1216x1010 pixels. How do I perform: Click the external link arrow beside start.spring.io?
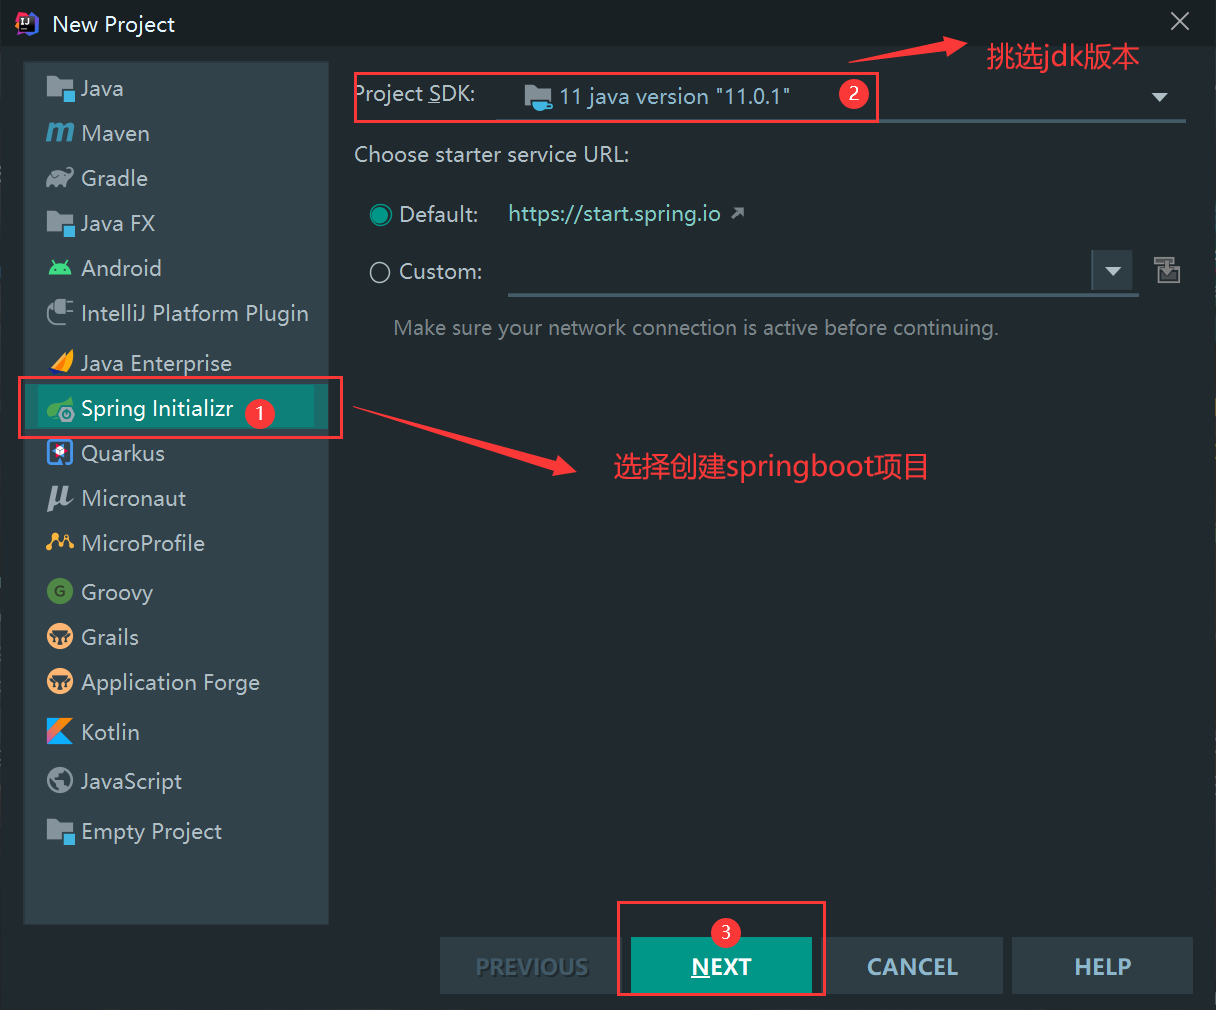tap(738, 213)
